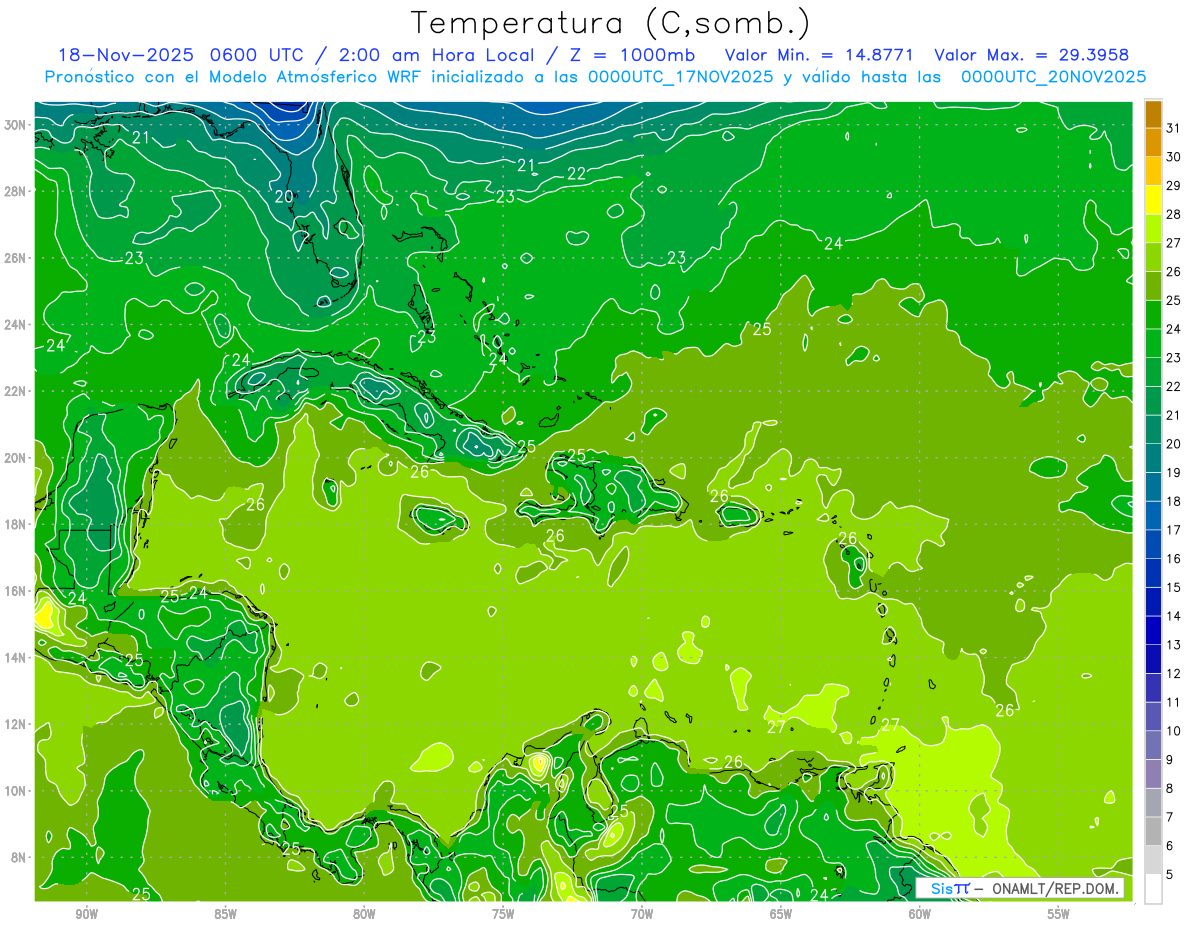Click the '26N' latitude axis label
The width and height of the screenshot is (1200, 927).
[x=16, y=258]
